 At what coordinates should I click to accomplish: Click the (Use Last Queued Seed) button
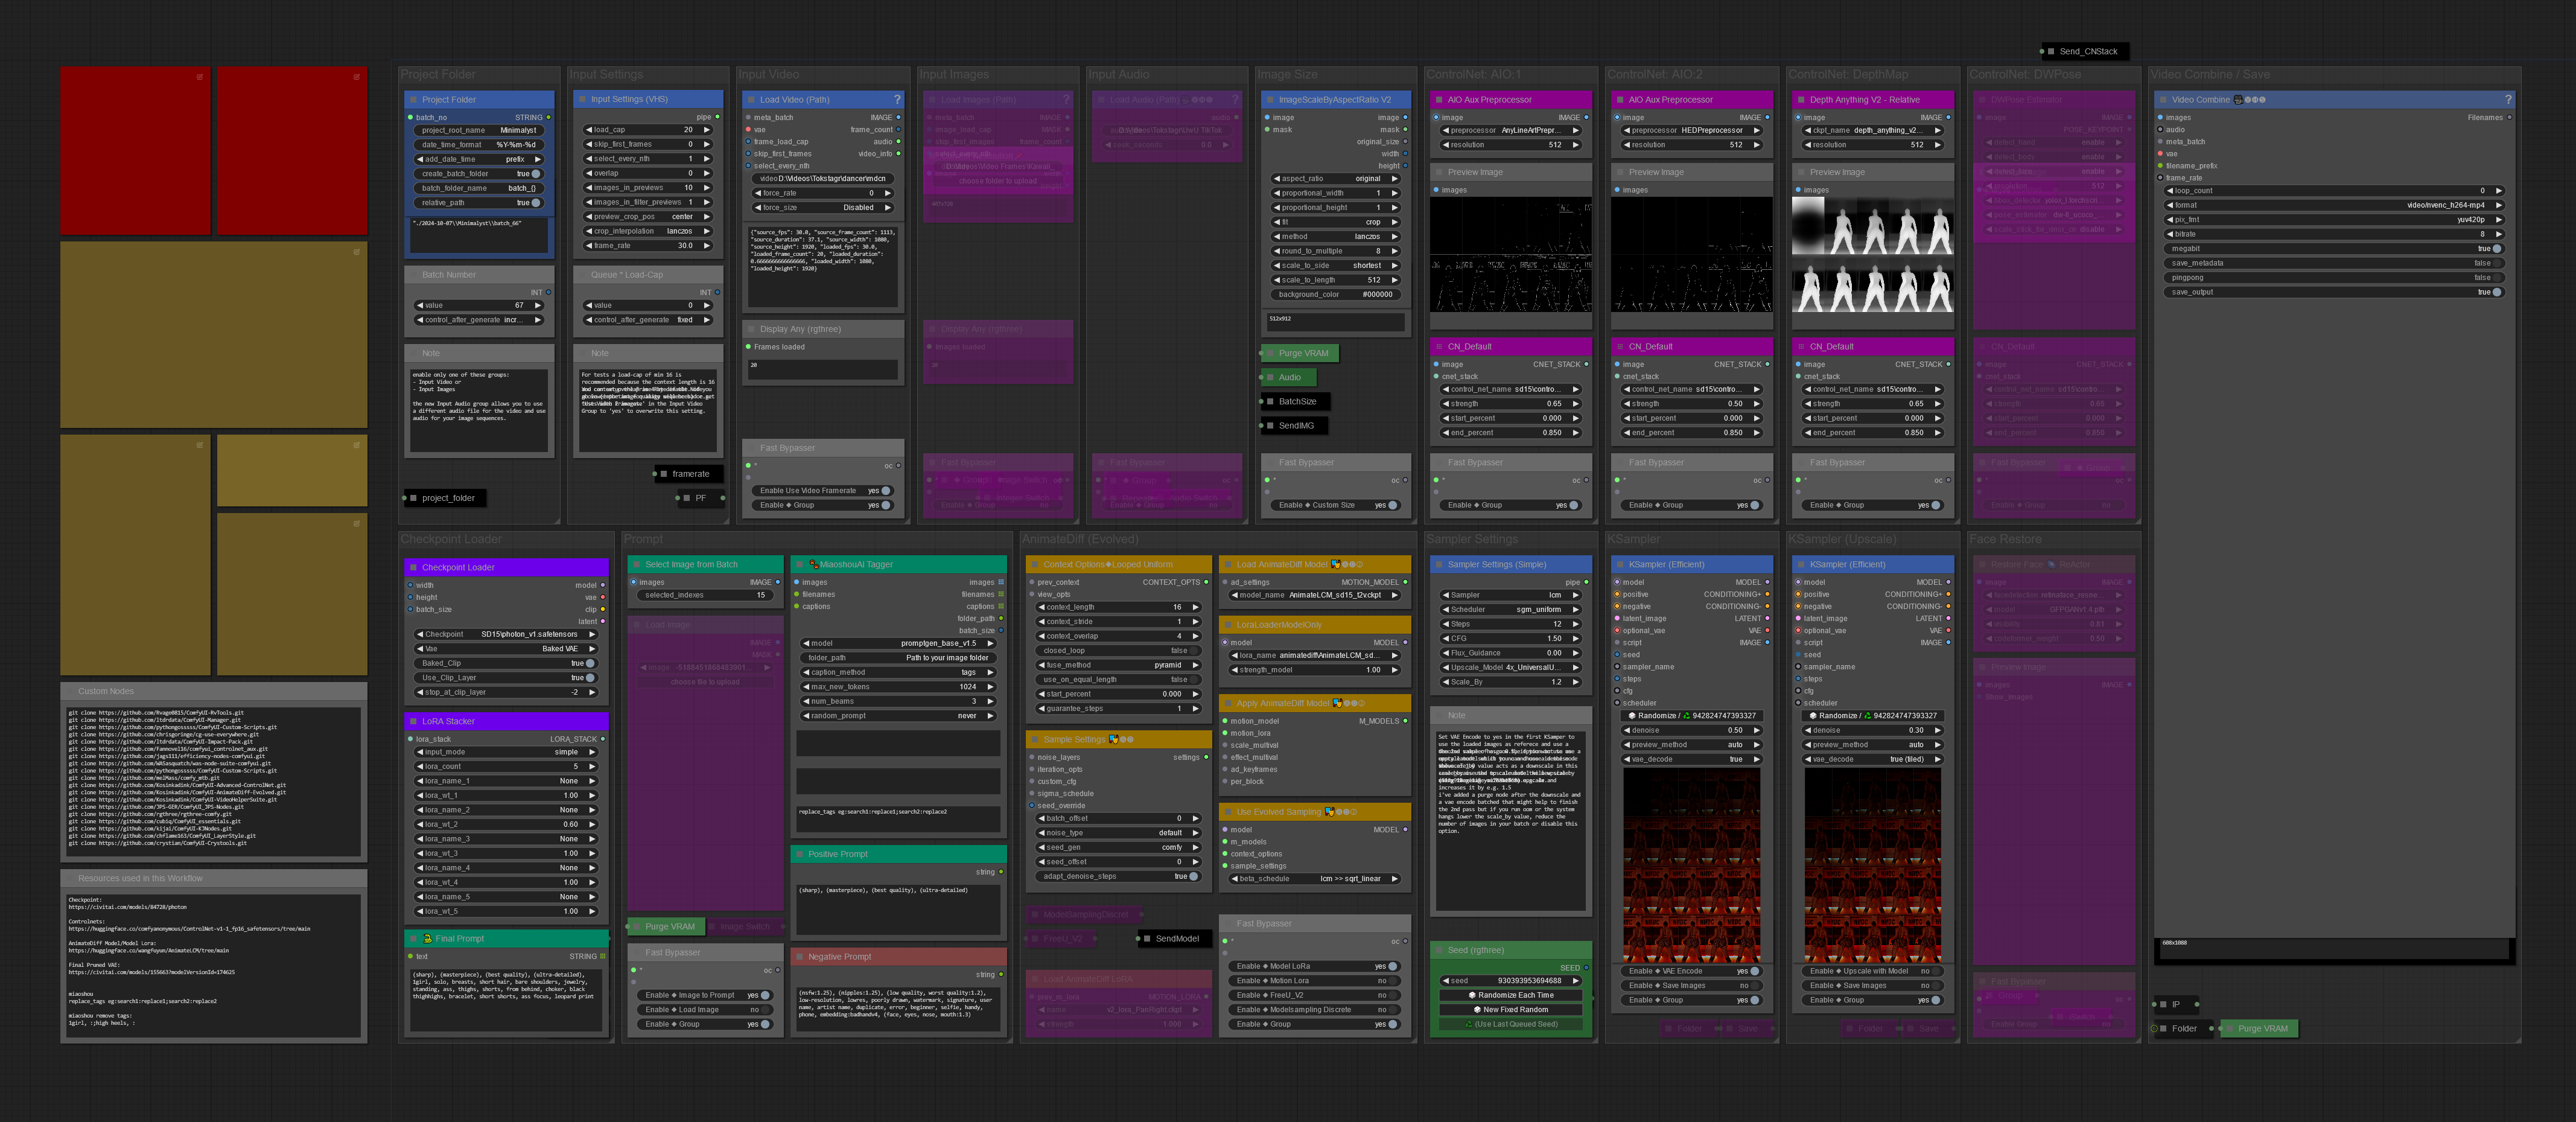pos(1510,1025)
